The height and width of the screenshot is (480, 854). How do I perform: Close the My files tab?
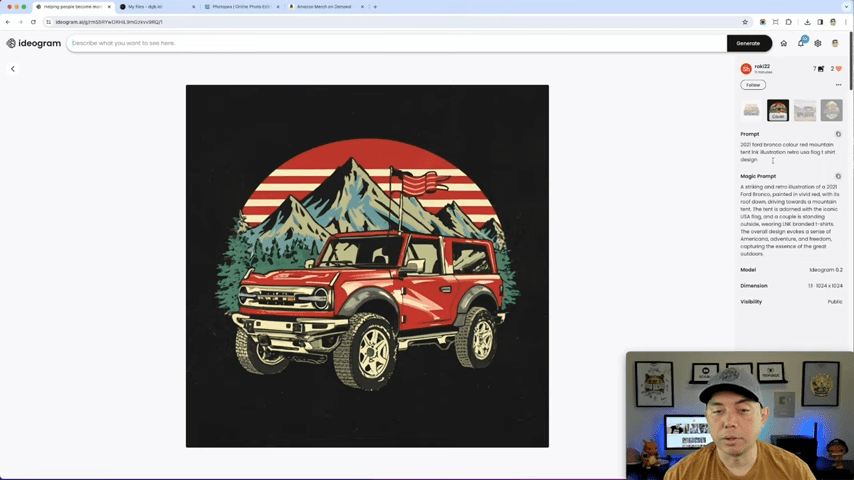click(193, 7)
